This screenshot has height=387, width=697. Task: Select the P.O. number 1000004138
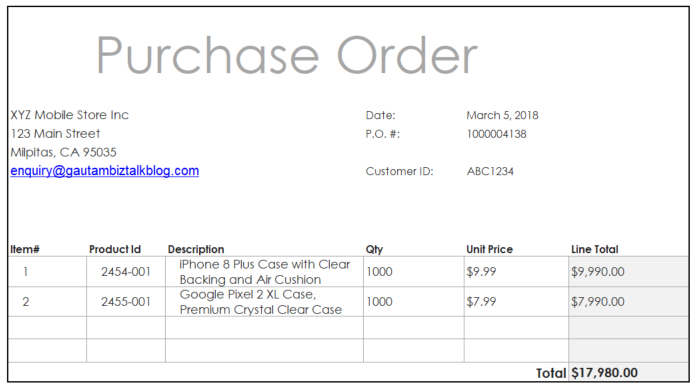tap(497, 134)
